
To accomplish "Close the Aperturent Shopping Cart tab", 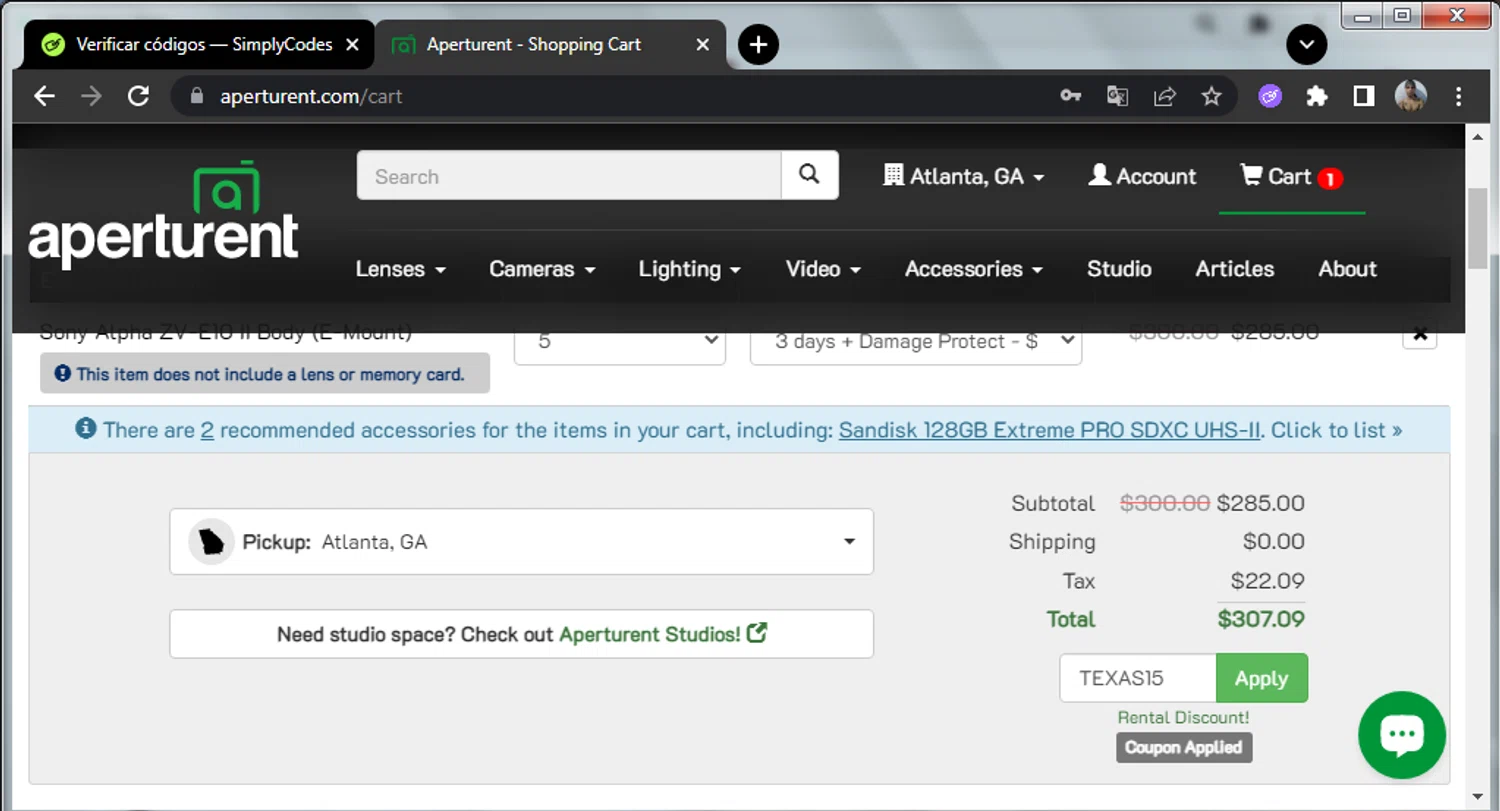I will 703,44.
